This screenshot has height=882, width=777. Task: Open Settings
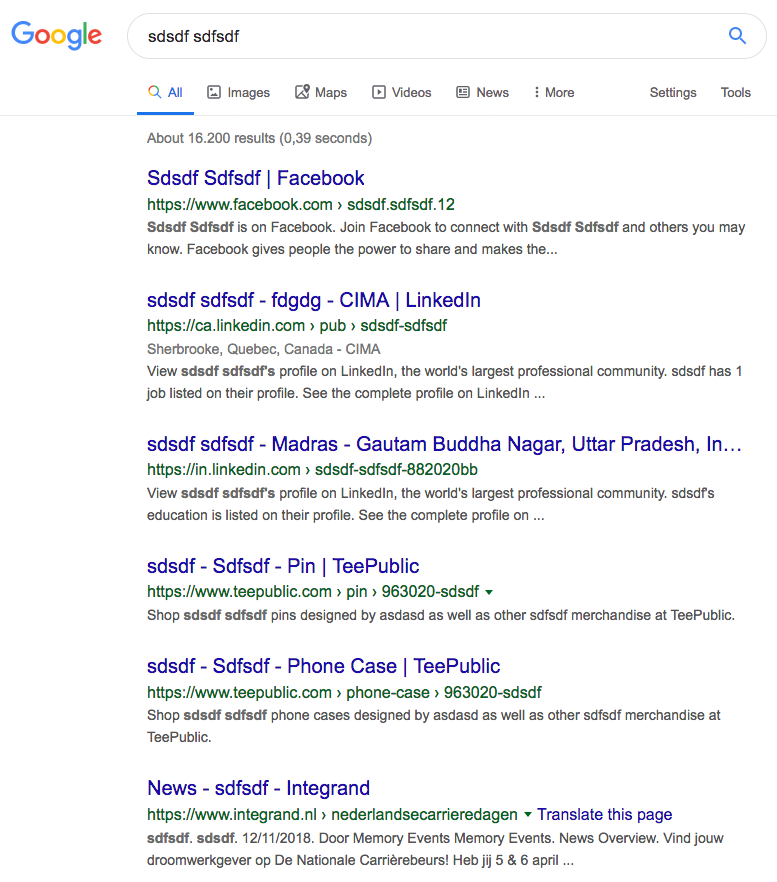[673, 92]
